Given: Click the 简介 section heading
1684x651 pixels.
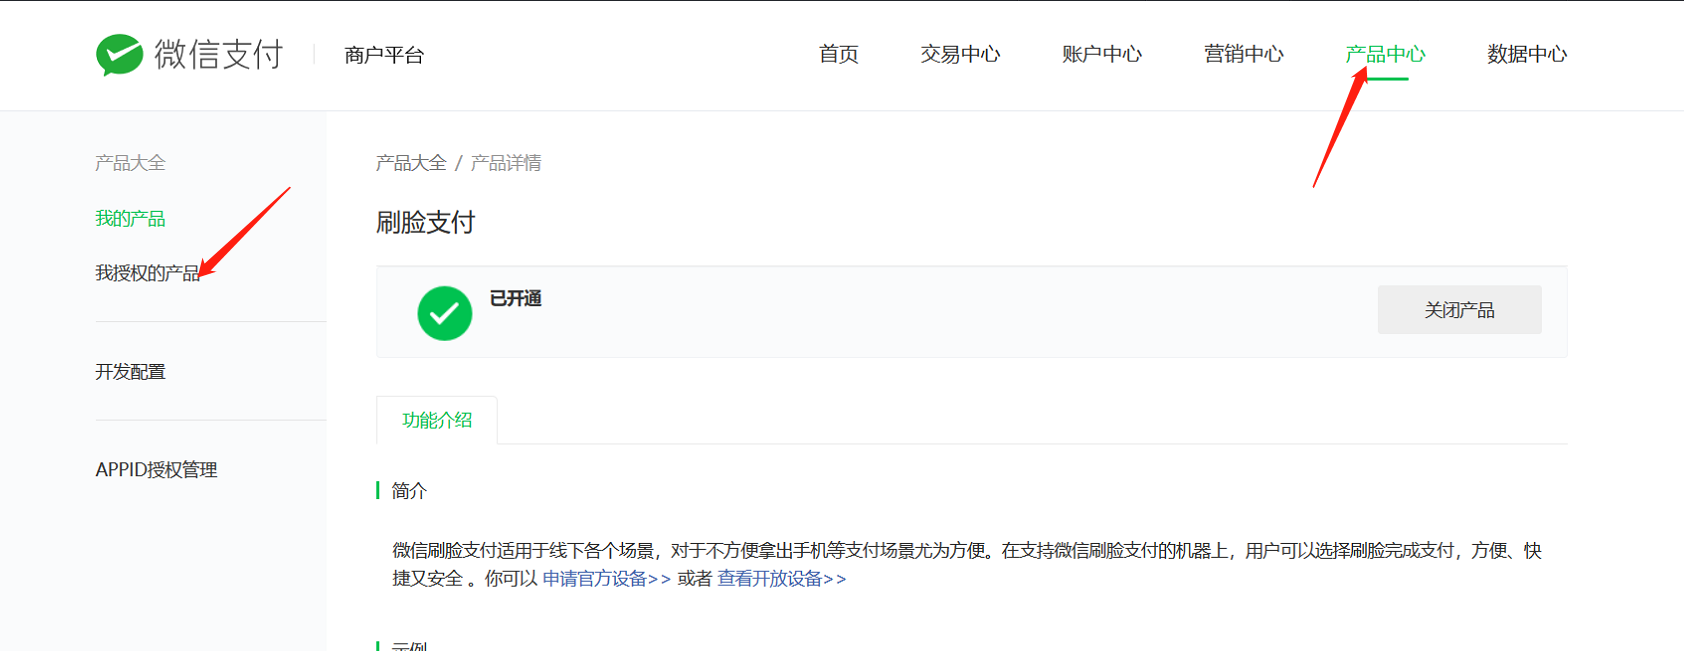Looking at the screenshot, I should (x=409, y=491).
